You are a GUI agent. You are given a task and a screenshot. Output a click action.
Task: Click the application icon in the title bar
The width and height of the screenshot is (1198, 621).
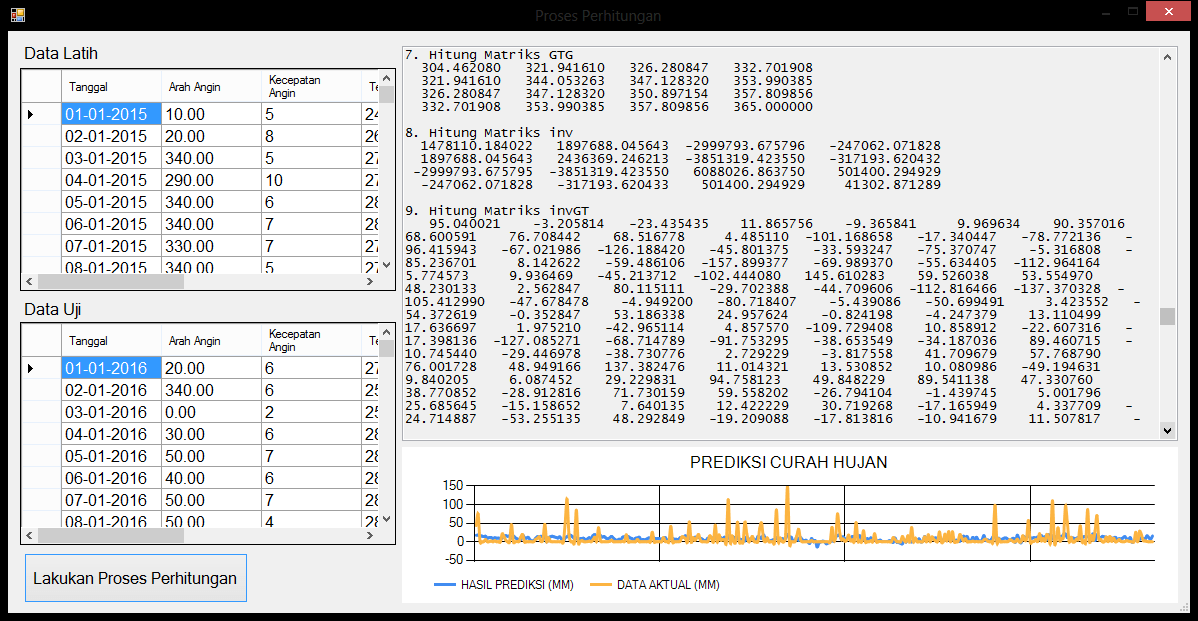coord(17,15)
